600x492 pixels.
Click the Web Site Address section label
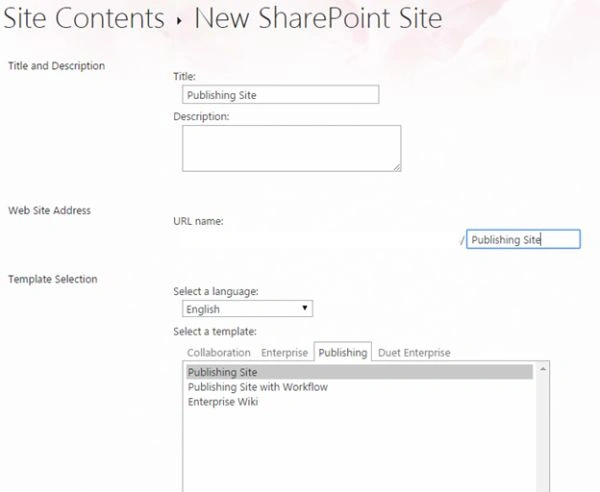click(49, 210)
